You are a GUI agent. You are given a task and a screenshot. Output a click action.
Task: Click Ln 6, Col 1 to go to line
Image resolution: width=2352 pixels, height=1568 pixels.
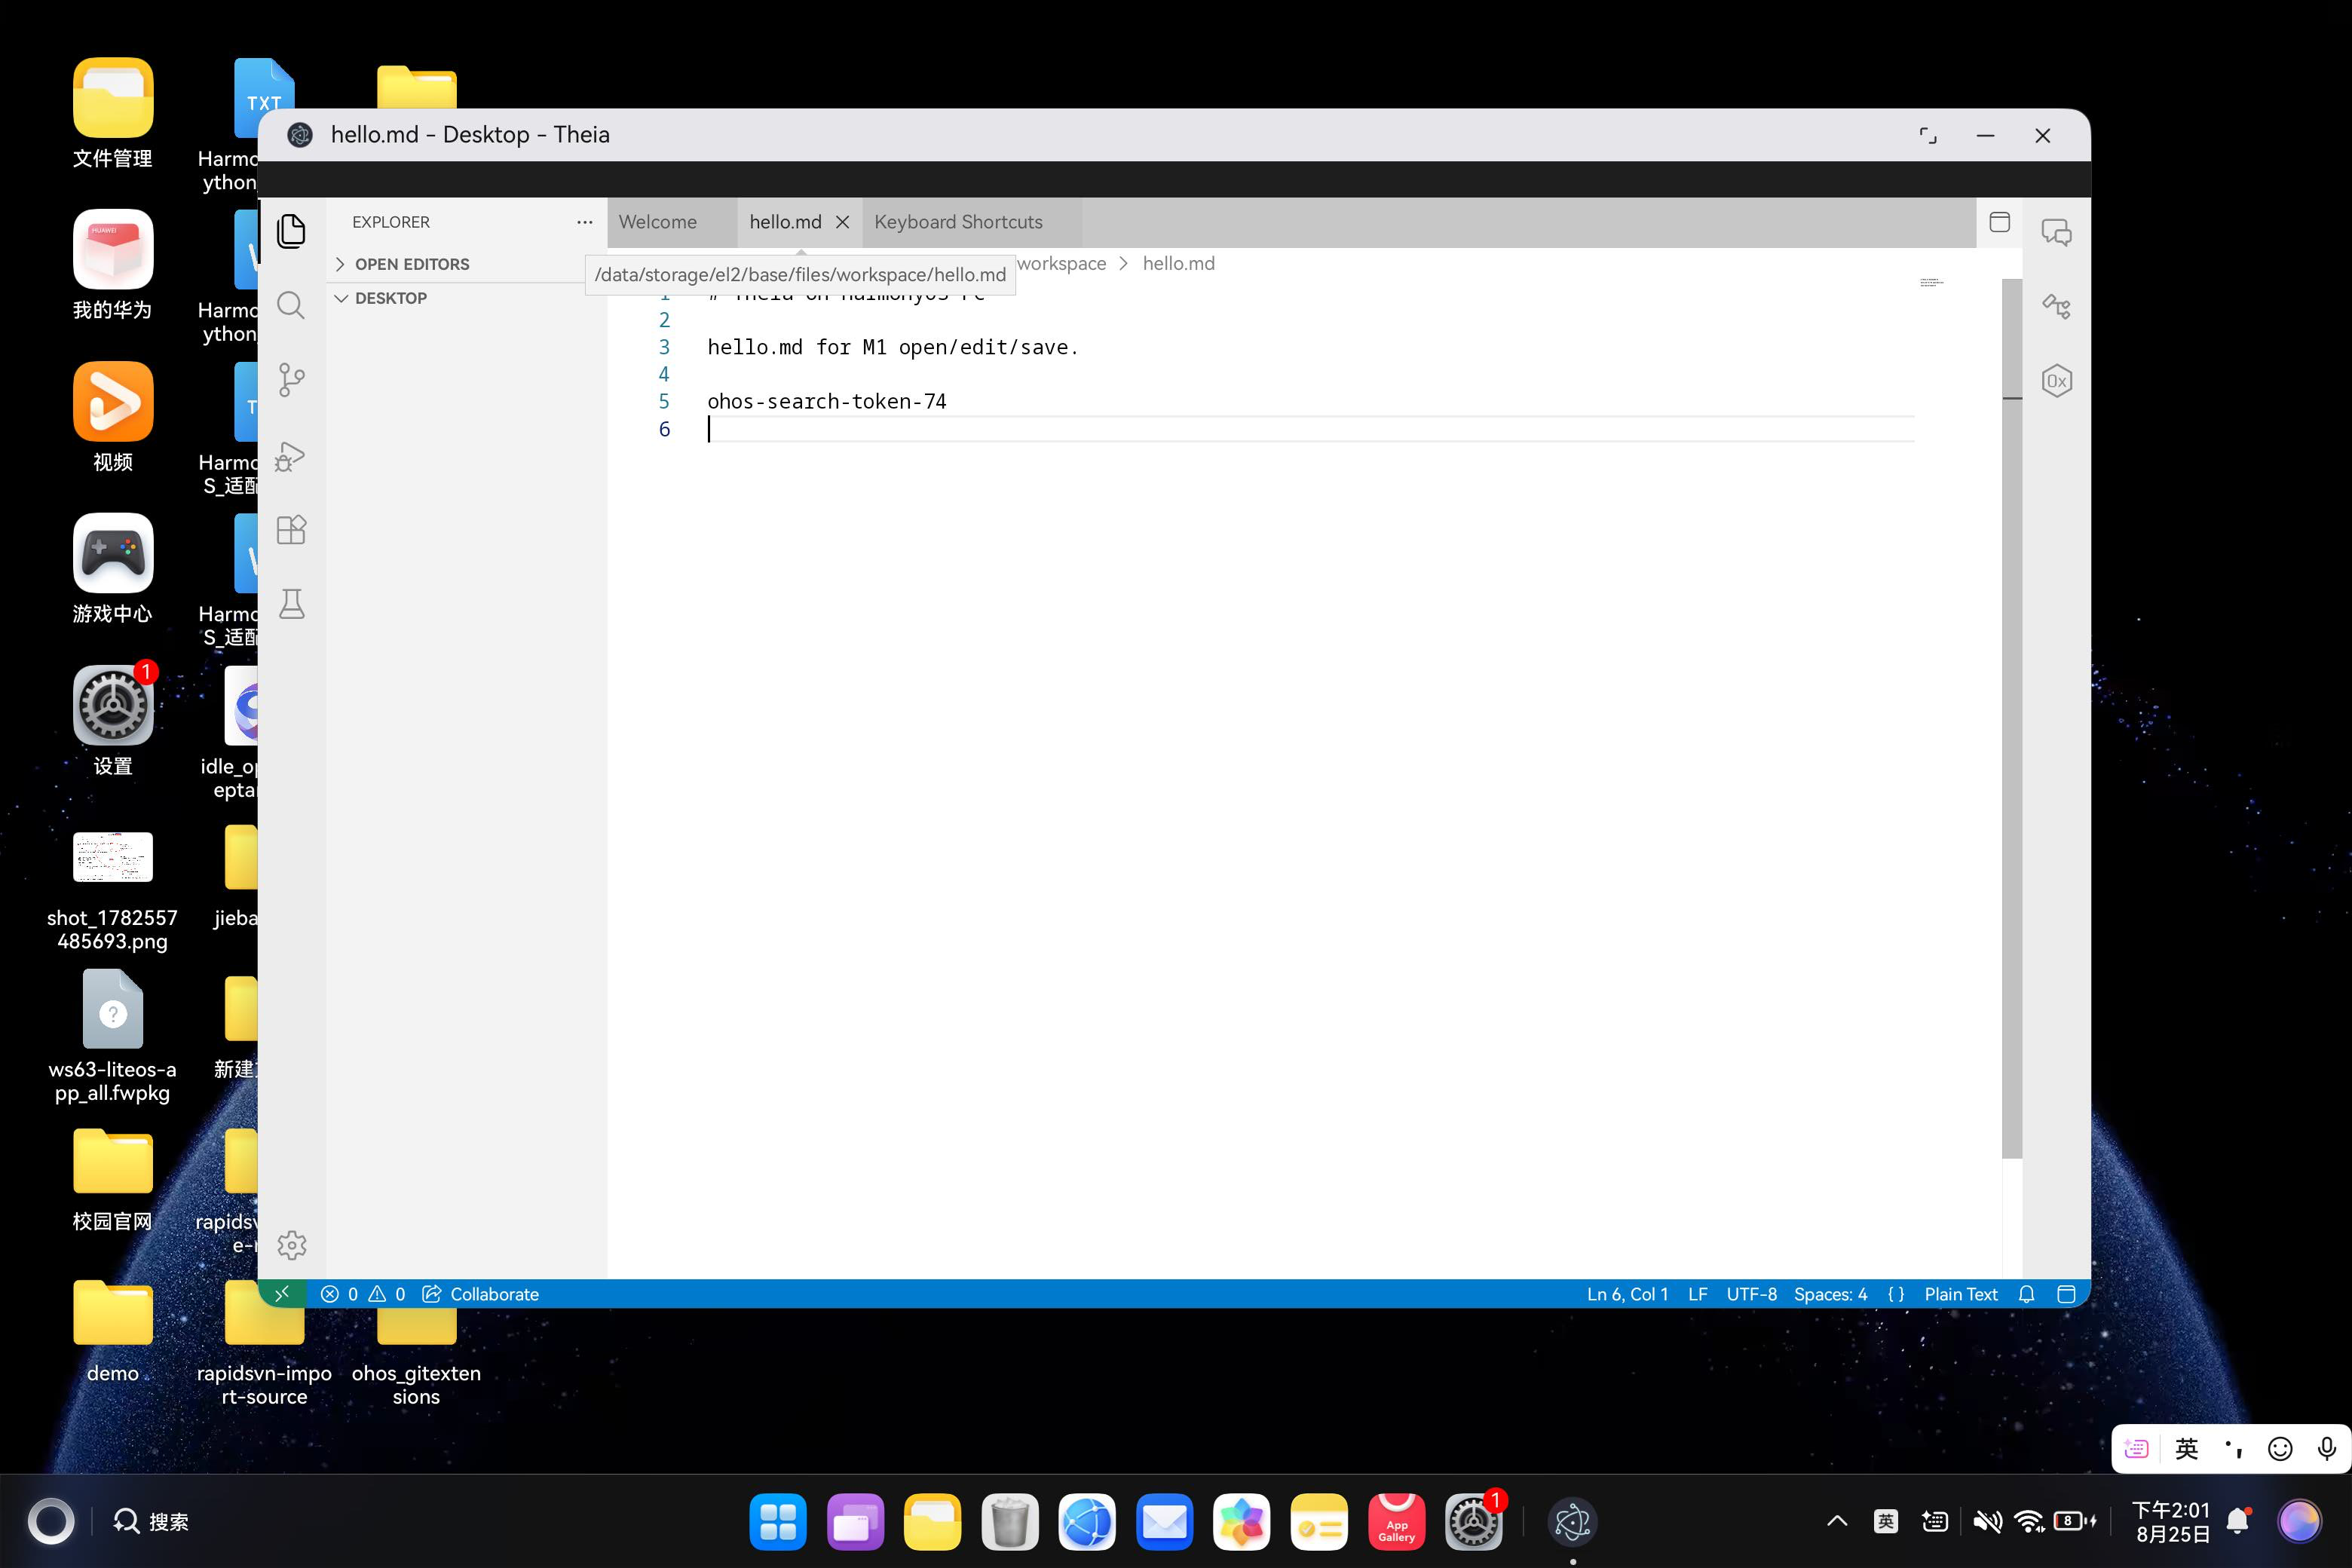[1627, 1294]
